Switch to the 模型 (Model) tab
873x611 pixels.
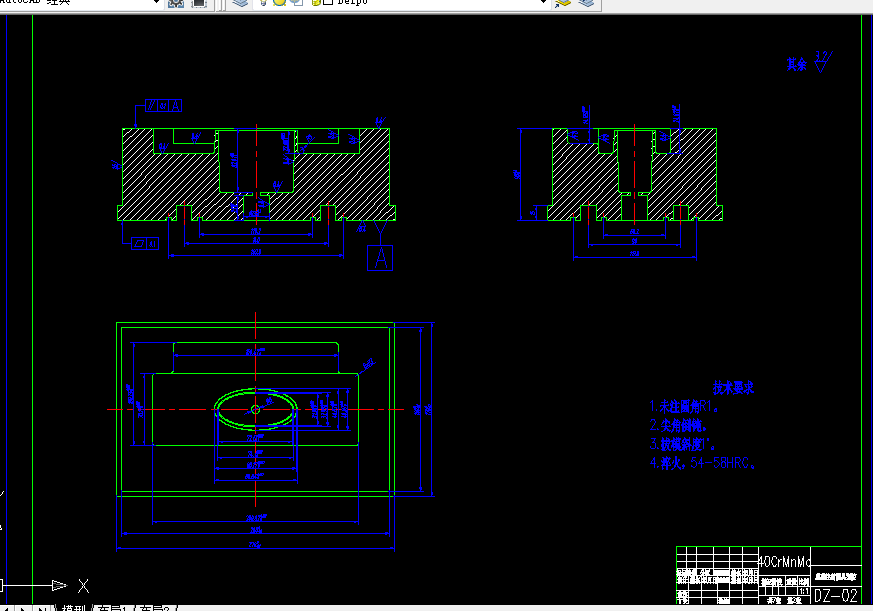[x=74, y=608]
